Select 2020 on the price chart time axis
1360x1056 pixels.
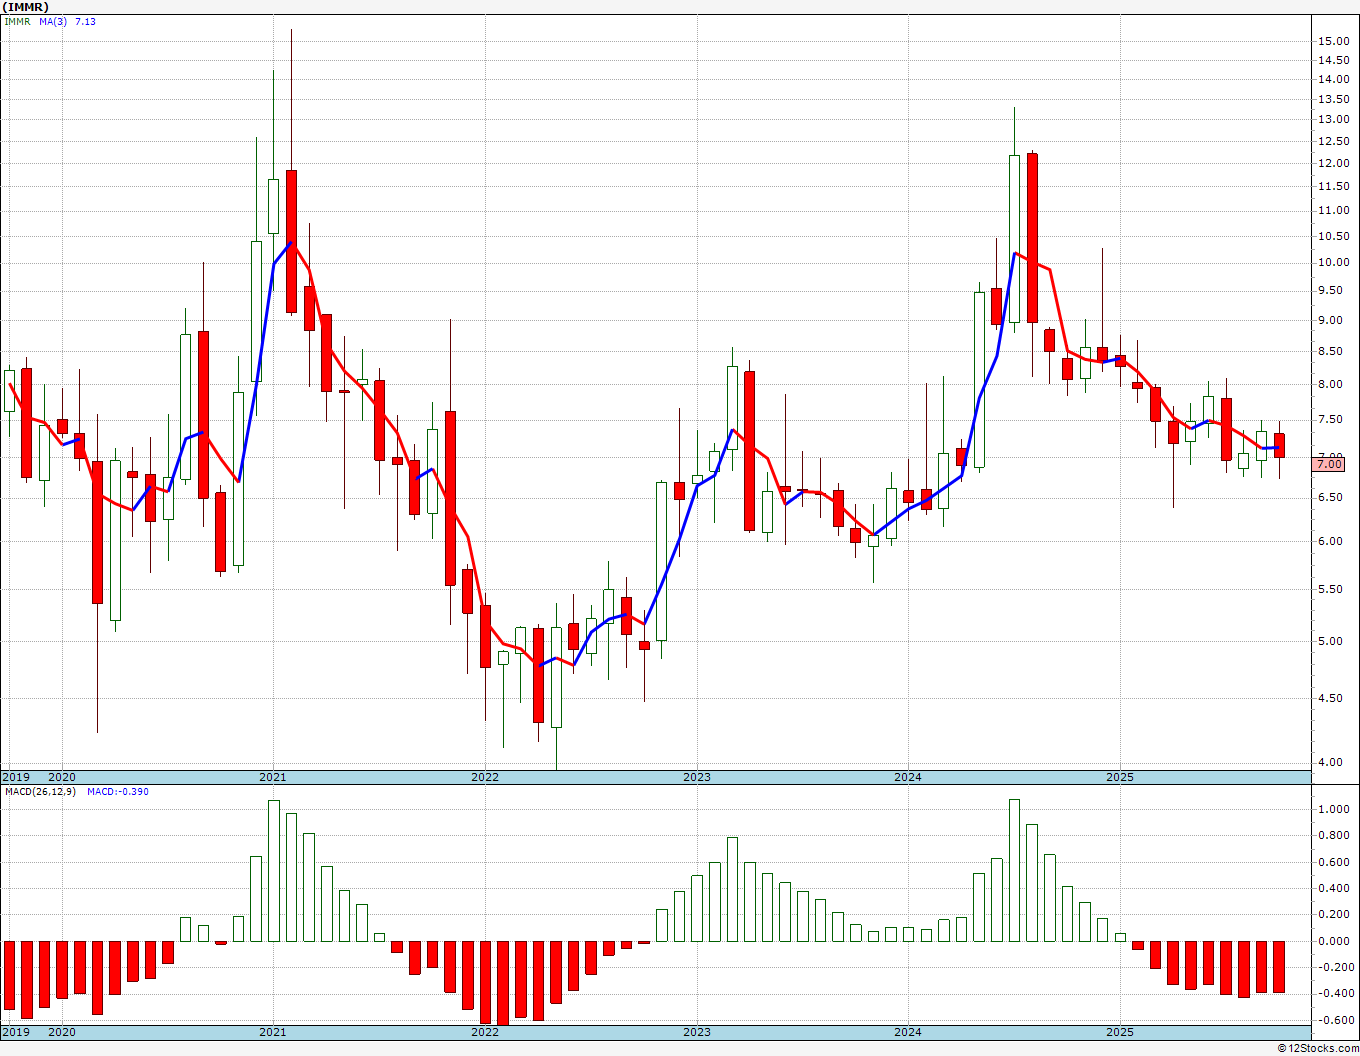(x=62, y=777)
